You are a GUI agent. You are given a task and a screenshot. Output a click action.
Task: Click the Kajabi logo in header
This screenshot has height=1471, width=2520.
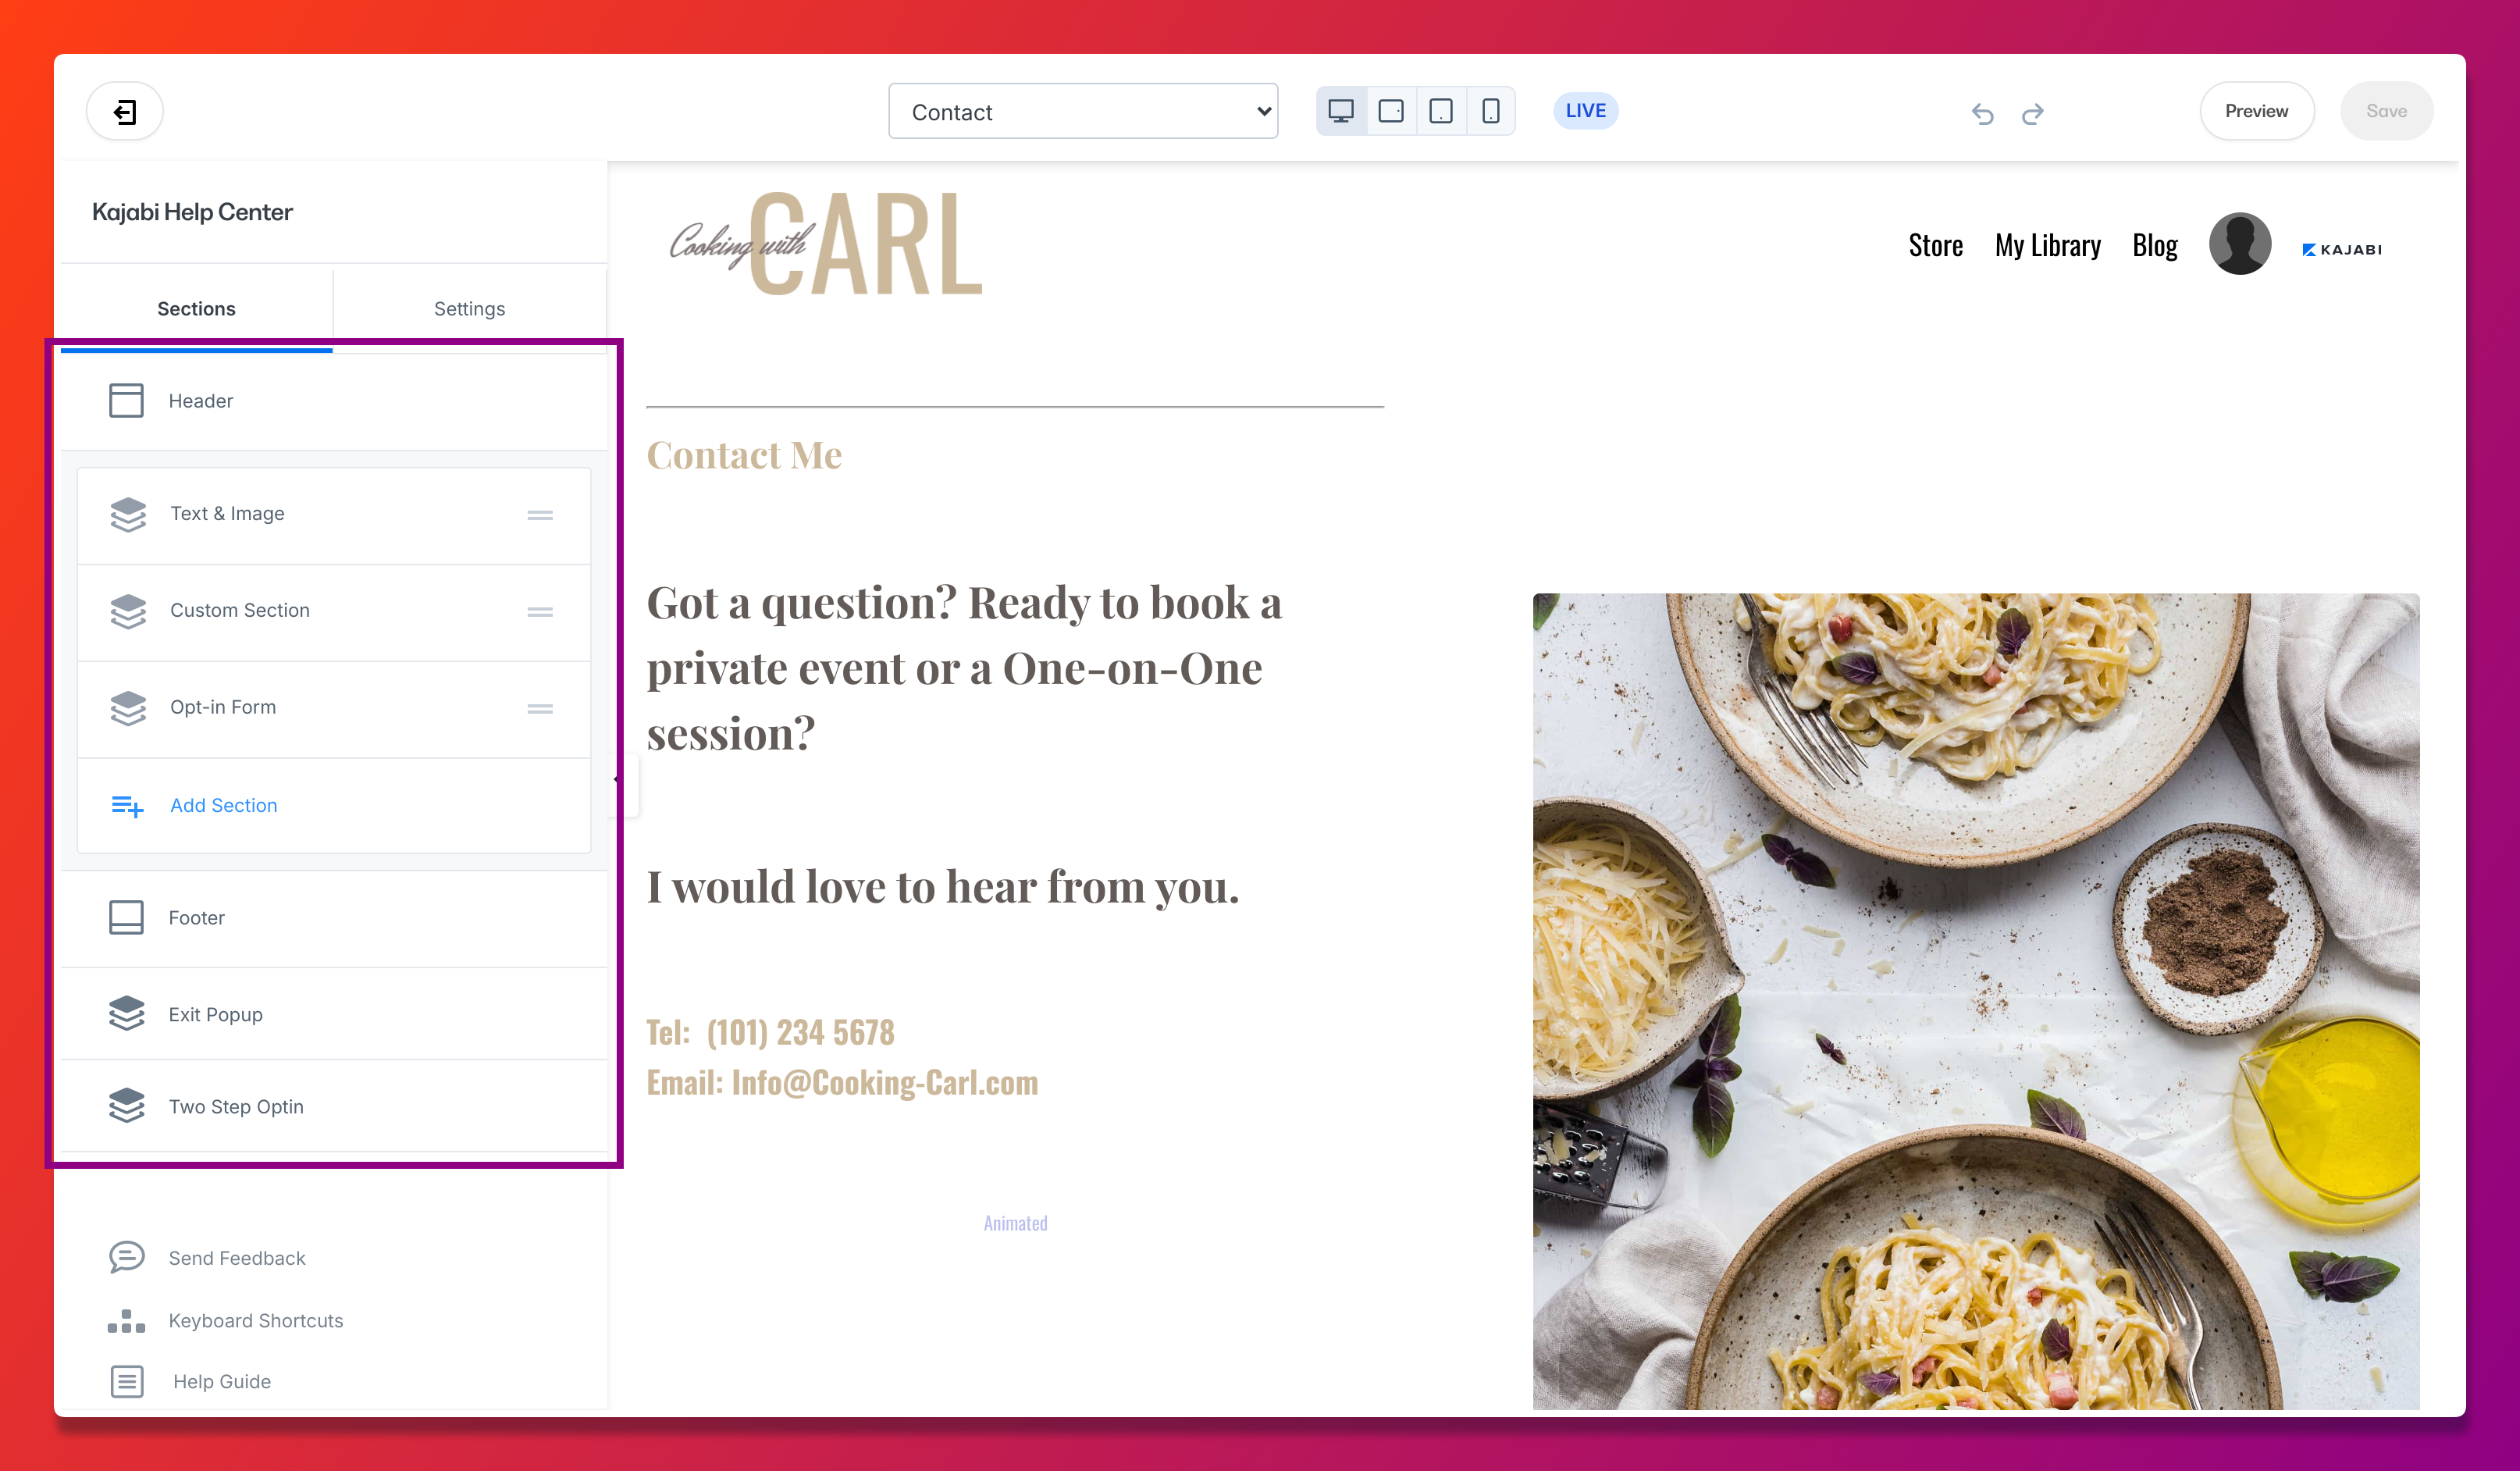click(x=2341, y=250)
